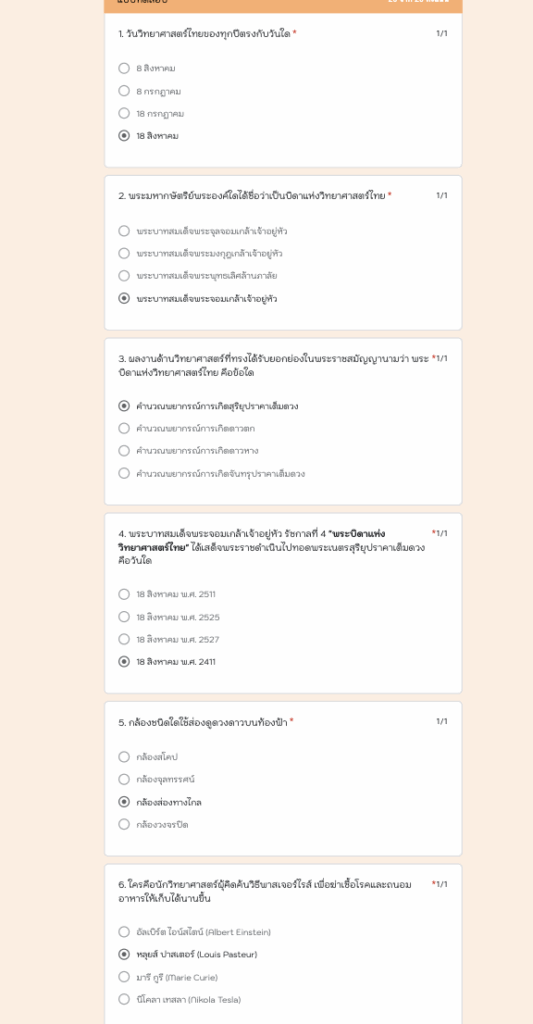The width and height of the screenshot is (533, 1024).
Task: Select 18 สิงหาคม พ.ศ. 2511 option
Action: [x=124, y=594]
